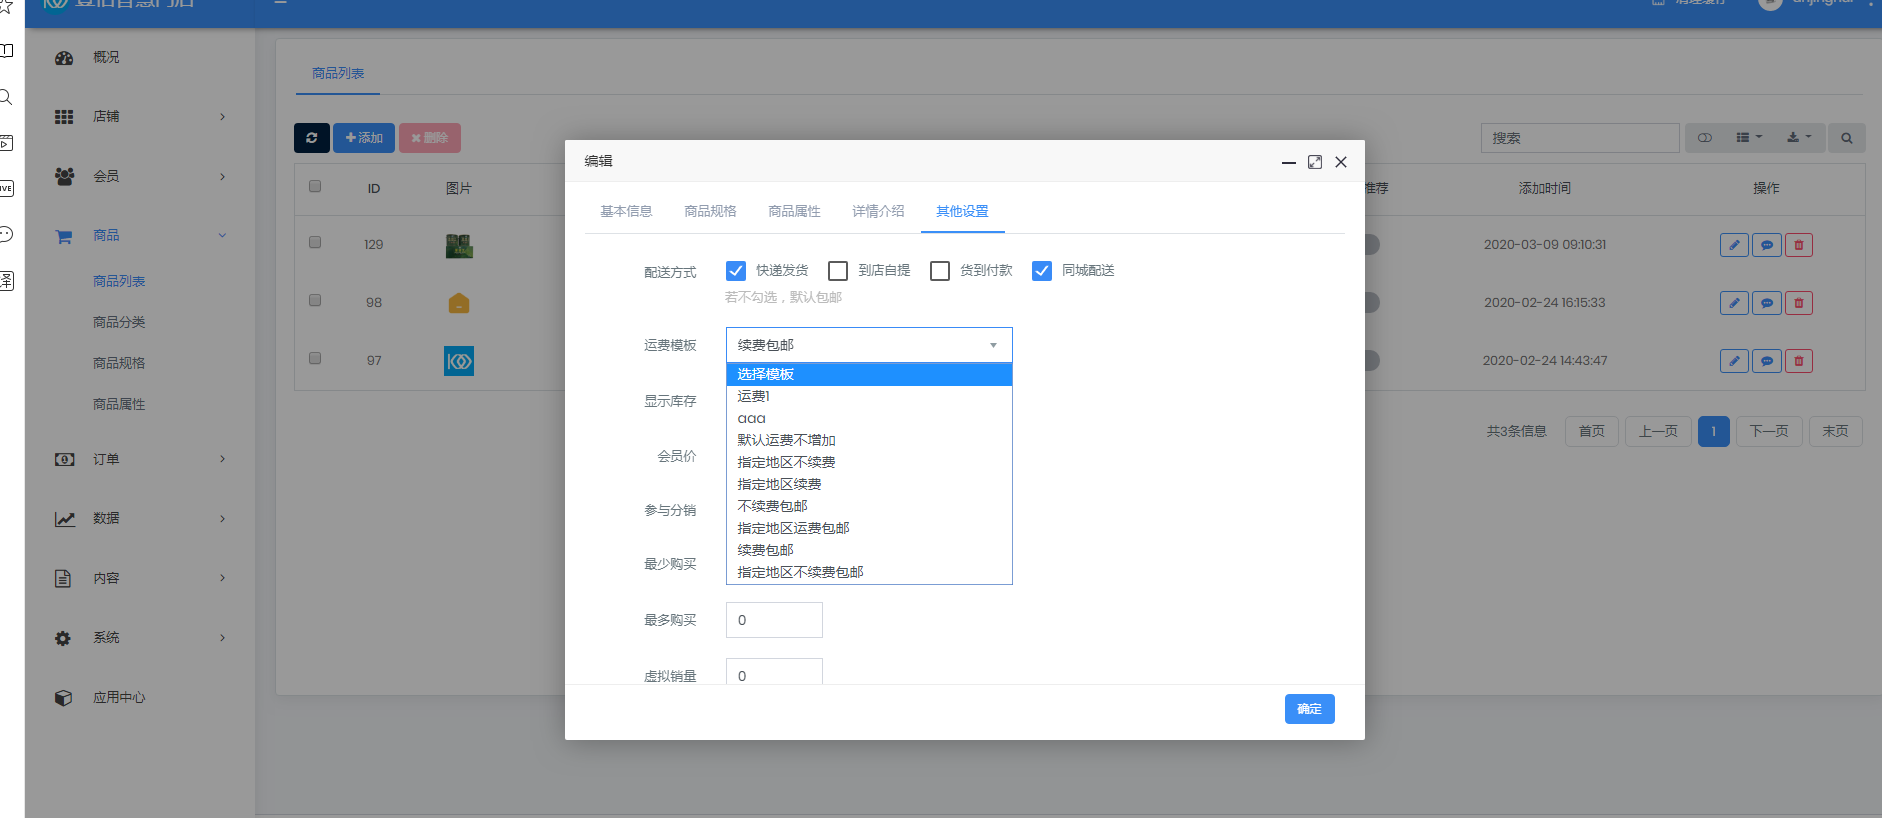This screenshot has height=818, width=1882.
Task: Click the pencil edit icon for product 129
Action: (x=1734, y=245)
